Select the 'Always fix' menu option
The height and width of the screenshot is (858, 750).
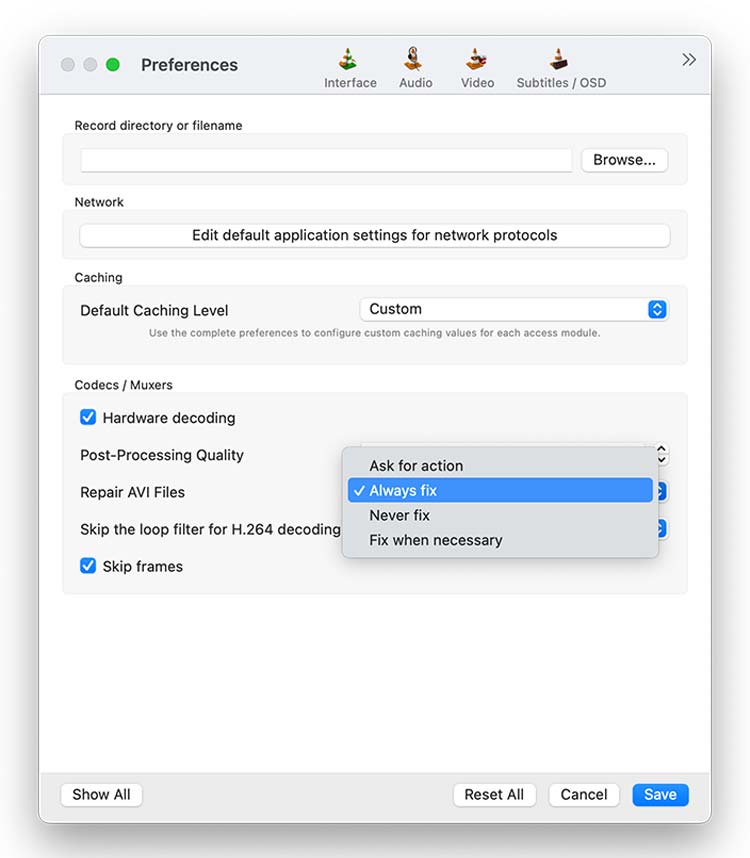tap(403, 491)
